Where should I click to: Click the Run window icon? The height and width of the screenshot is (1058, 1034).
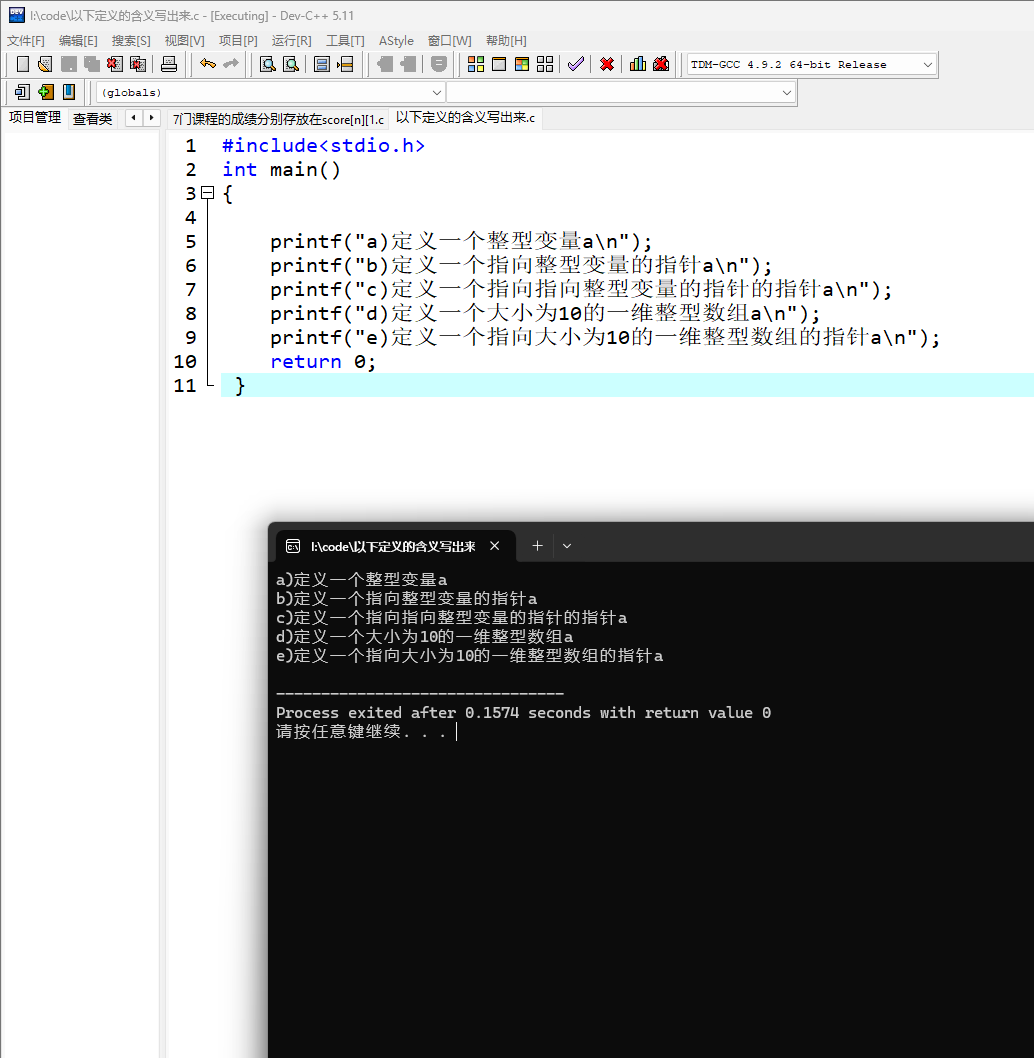[x=499, y=64]
